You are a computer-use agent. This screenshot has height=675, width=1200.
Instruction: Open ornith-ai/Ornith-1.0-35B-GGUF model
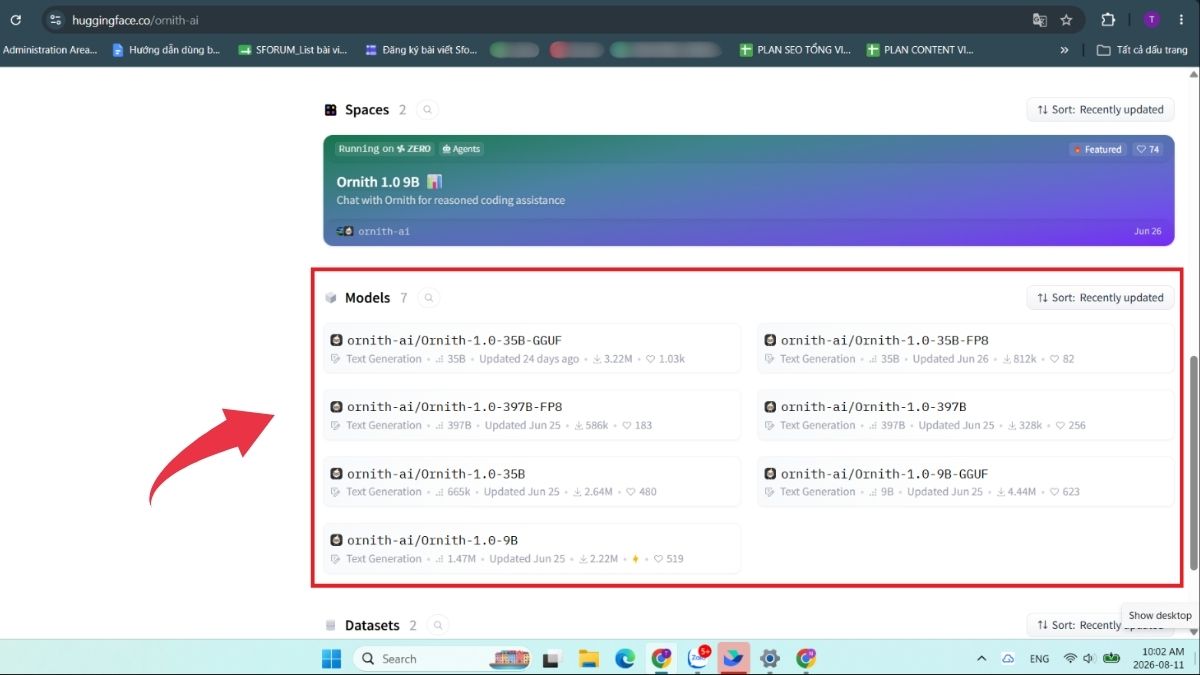coord(532,349)
